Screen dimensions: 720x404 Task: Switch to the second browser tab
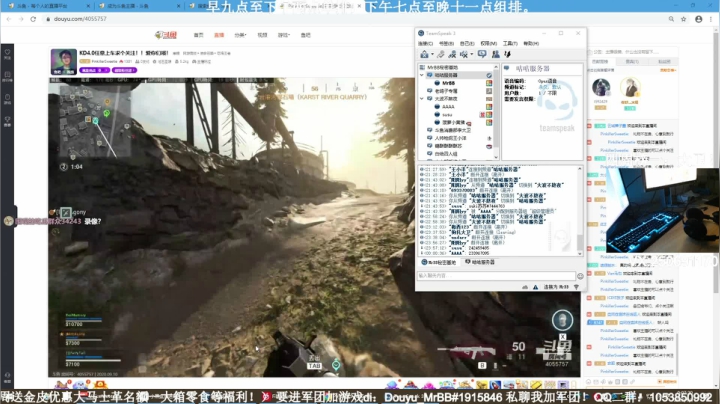[x=138, y=6]
